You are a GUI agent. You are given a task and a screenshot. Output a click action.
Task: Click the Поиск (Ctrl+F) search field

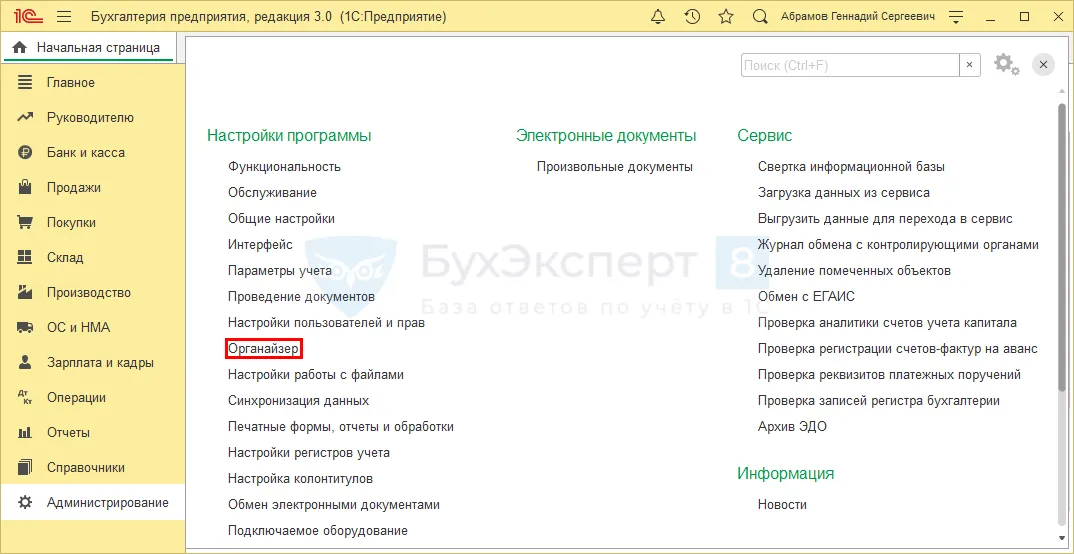coord(850,65)
